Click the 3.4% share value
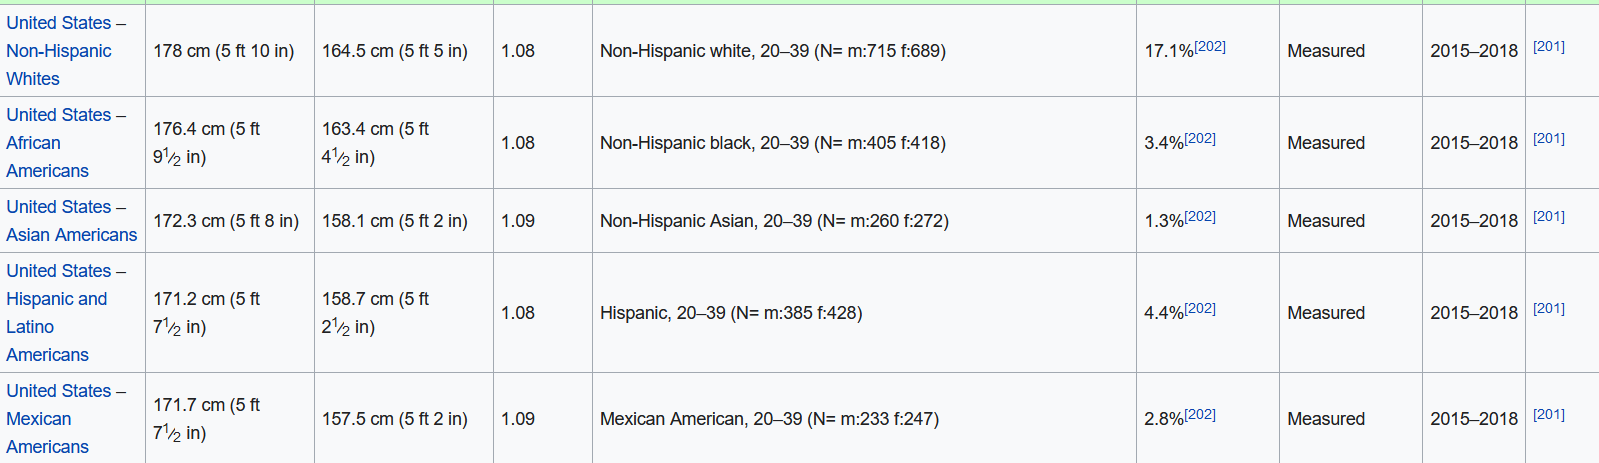Screen dimensions: 1599x463 (x=1164, y=143)
